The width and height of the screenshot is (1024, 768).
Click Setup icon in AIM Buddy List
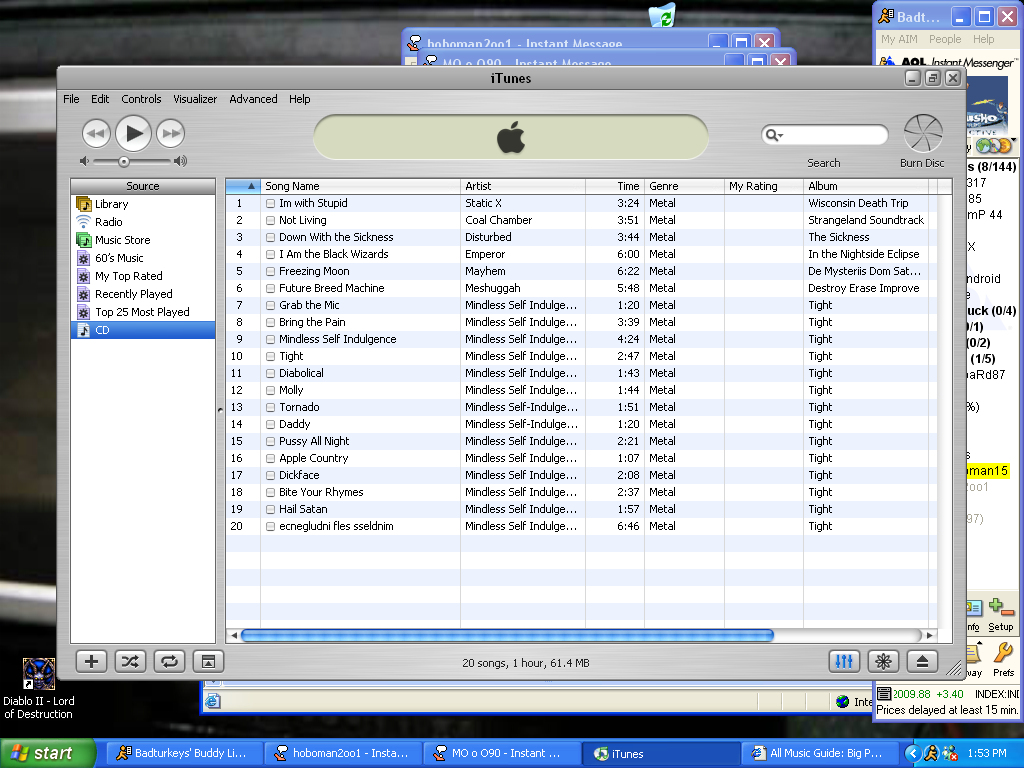point(1000,615)
